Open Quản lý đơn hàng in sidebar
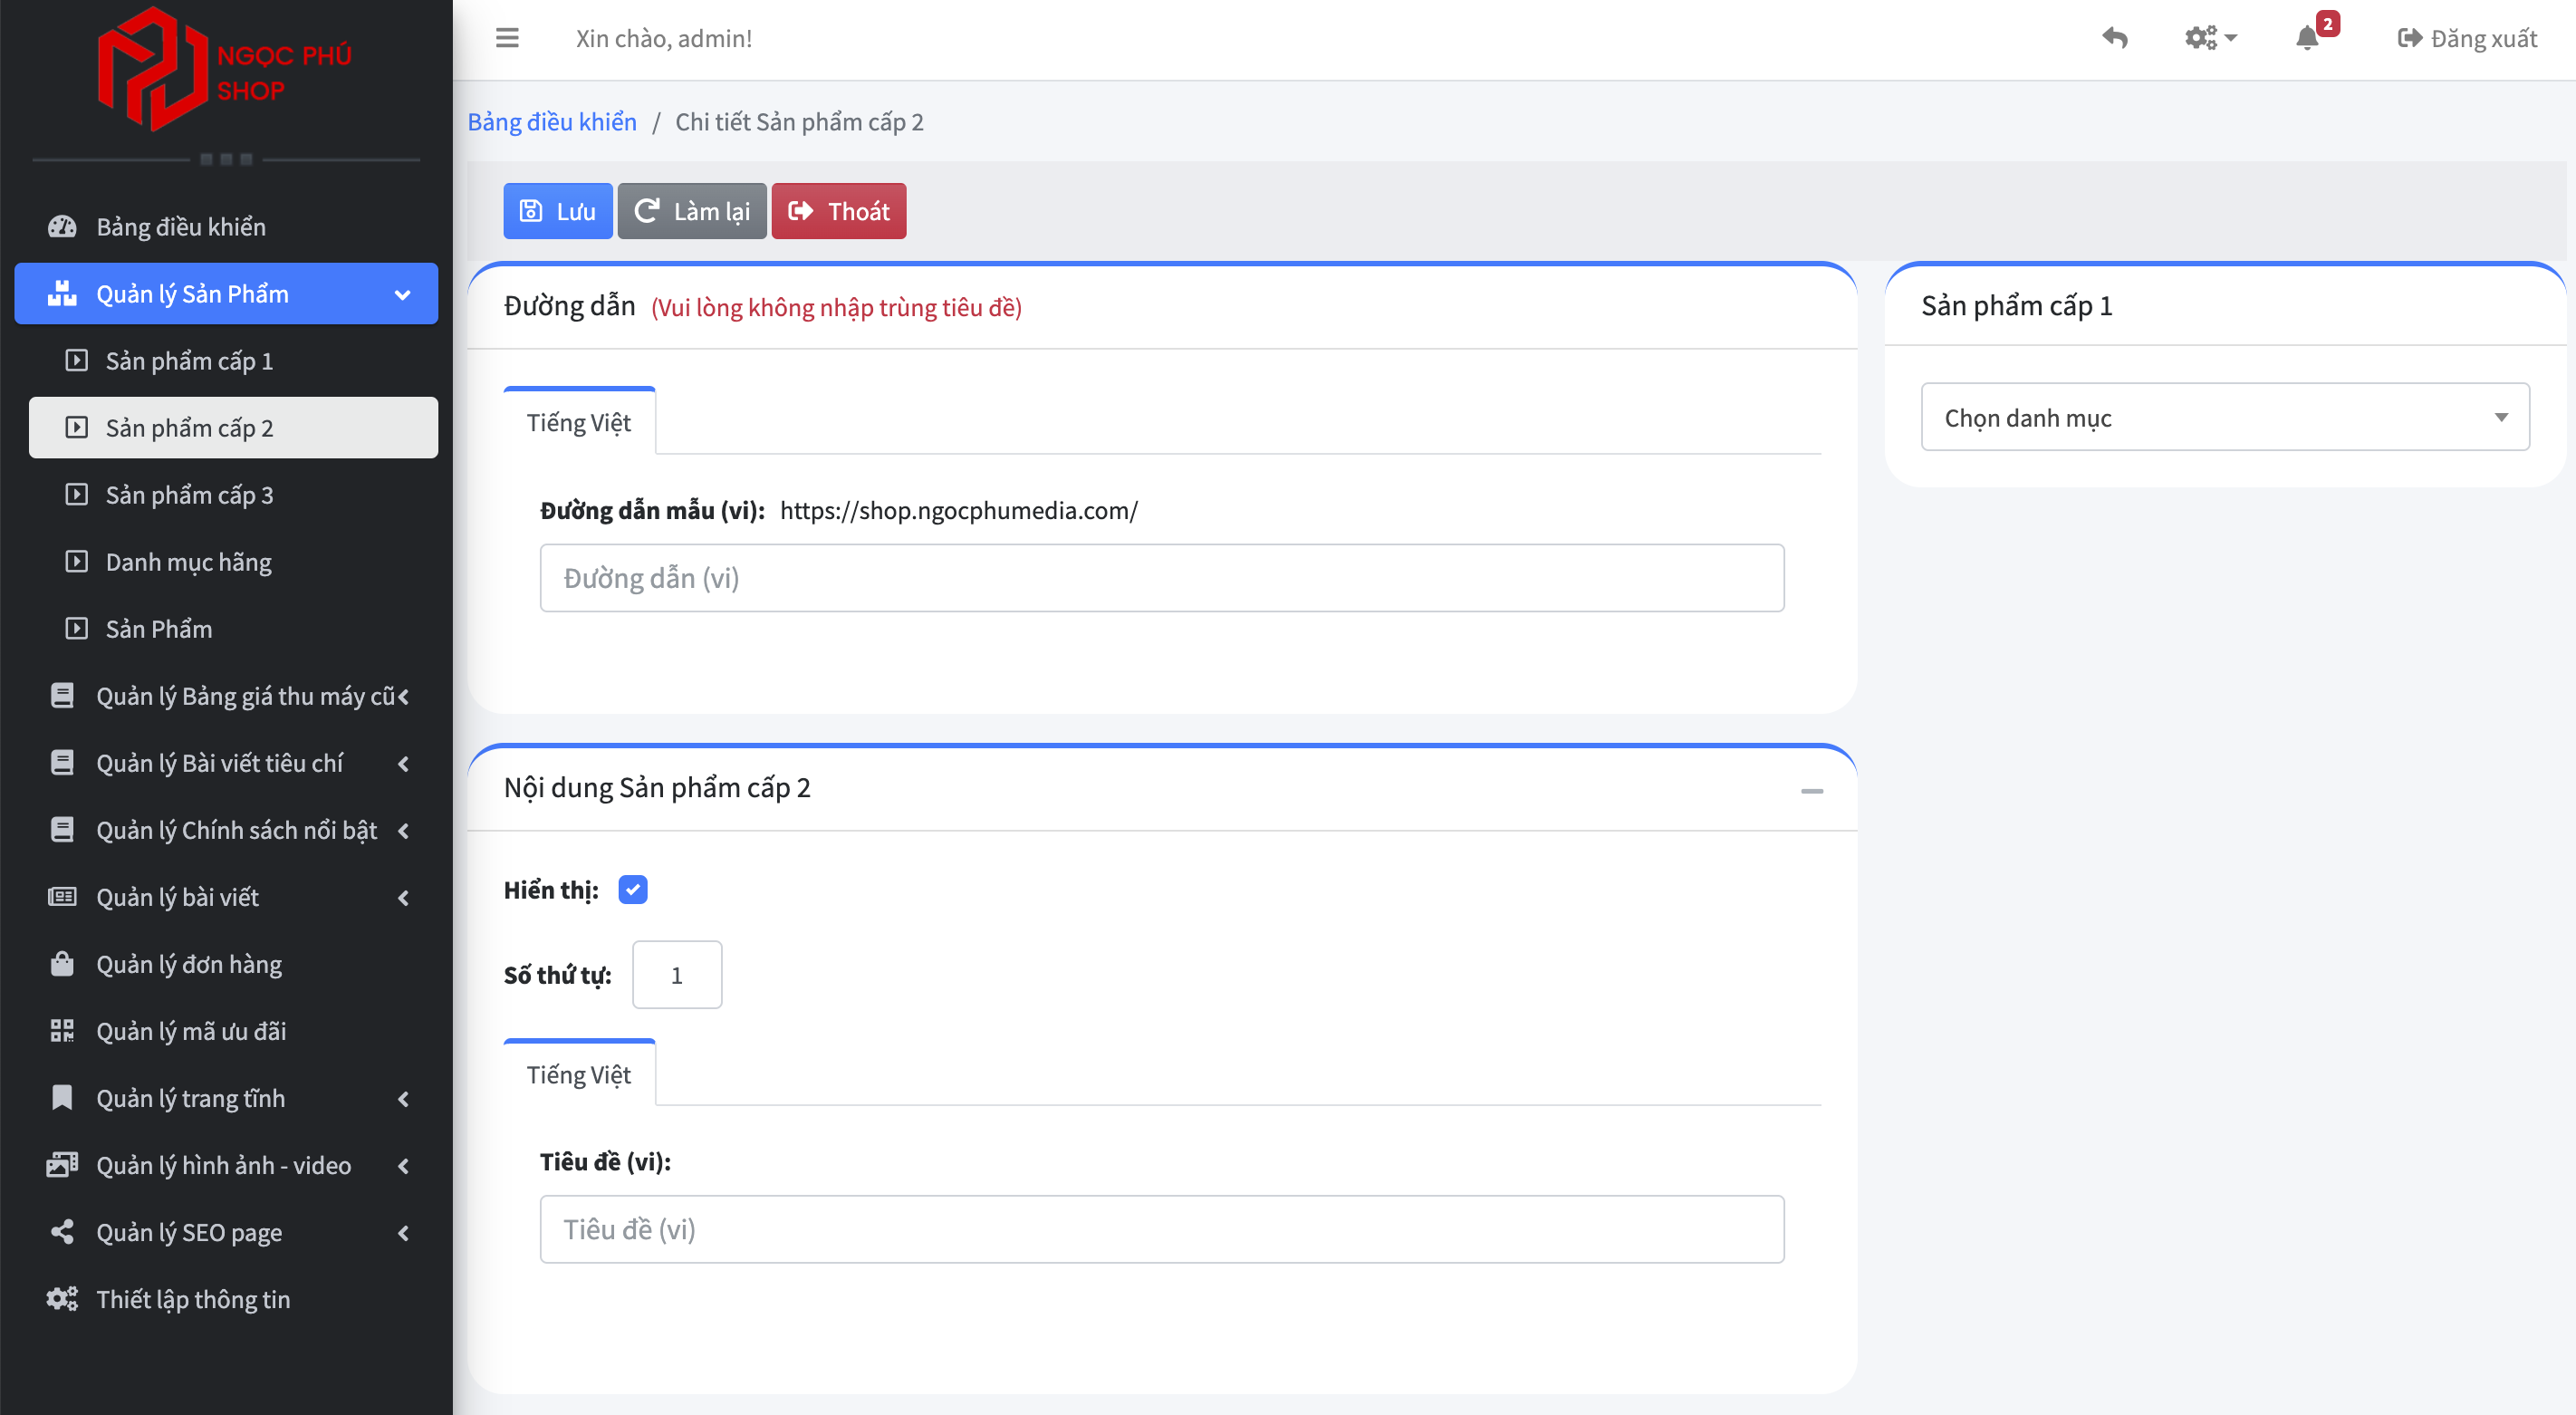This screenshot has height=1415, width=2576. pos(188,964)
